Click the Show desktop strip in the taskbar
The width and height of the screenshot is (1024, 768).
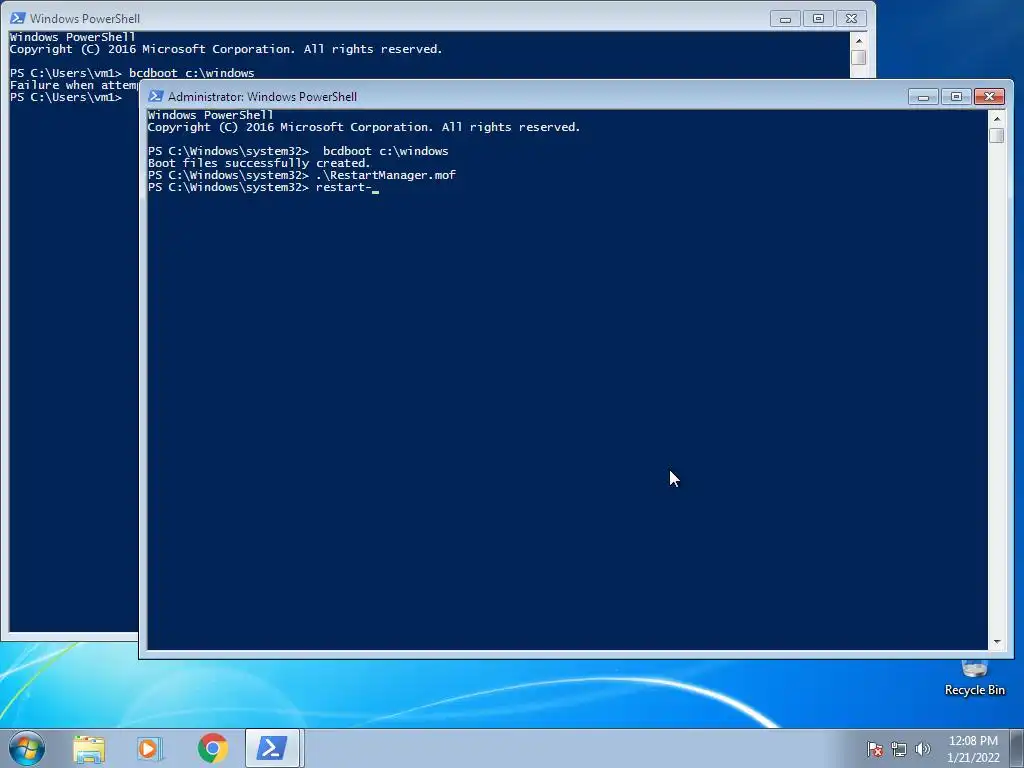1017,748
